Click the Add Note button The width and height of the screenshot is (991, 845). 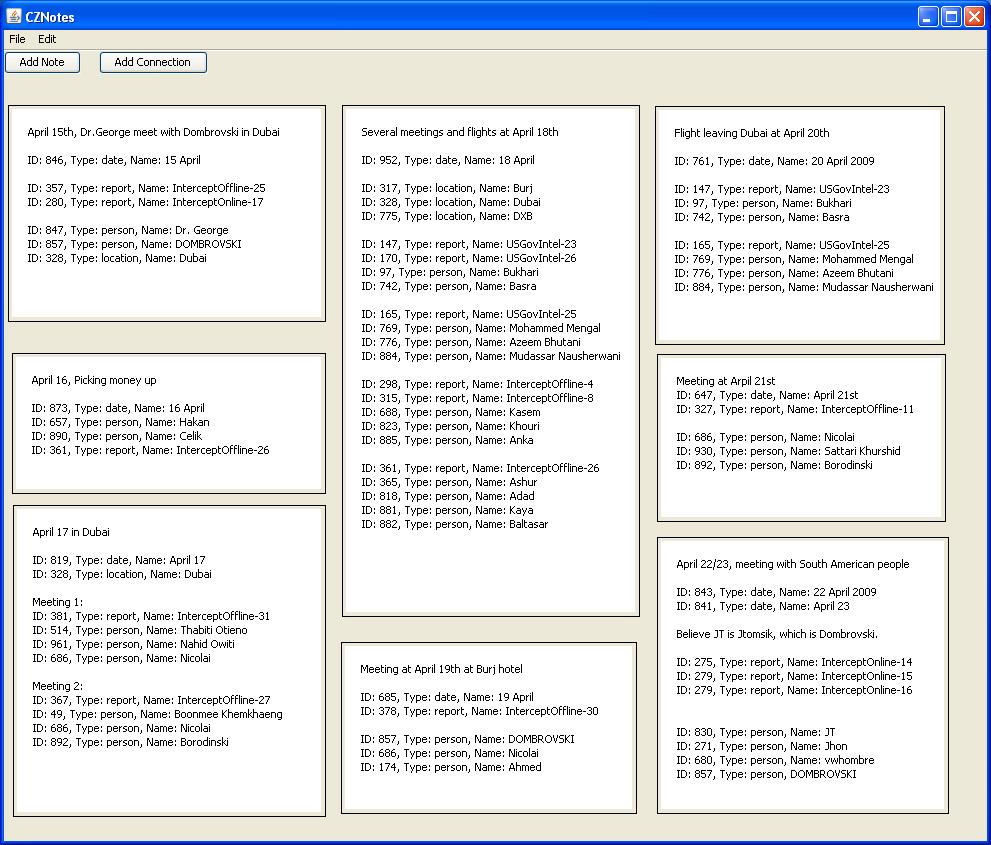(42, 62)
